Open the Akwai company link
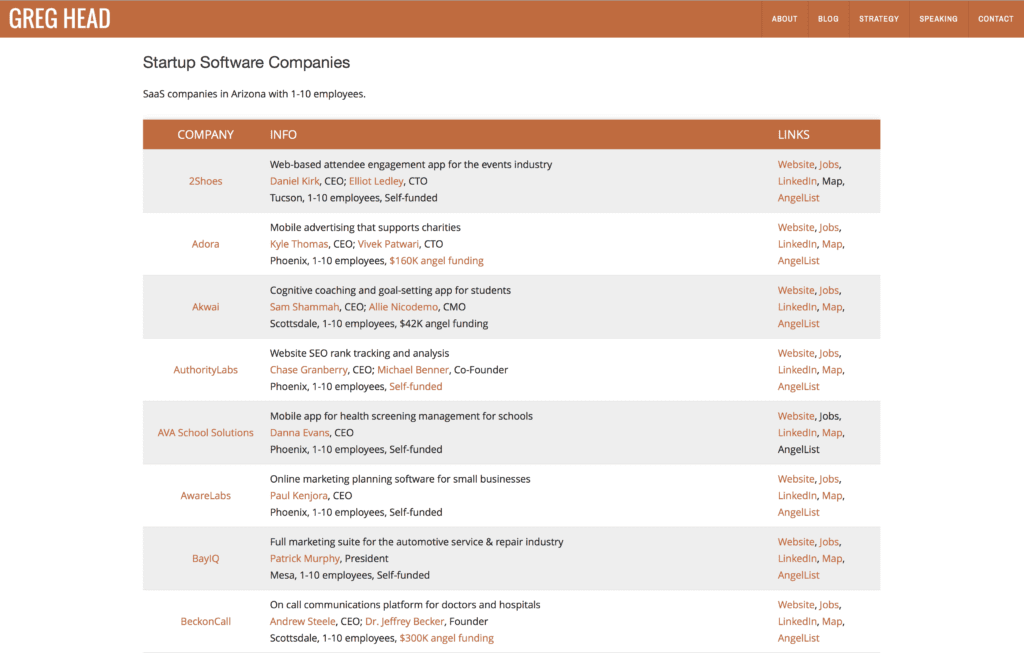Viewport: 1024px width, 653px height. (206, 306)
